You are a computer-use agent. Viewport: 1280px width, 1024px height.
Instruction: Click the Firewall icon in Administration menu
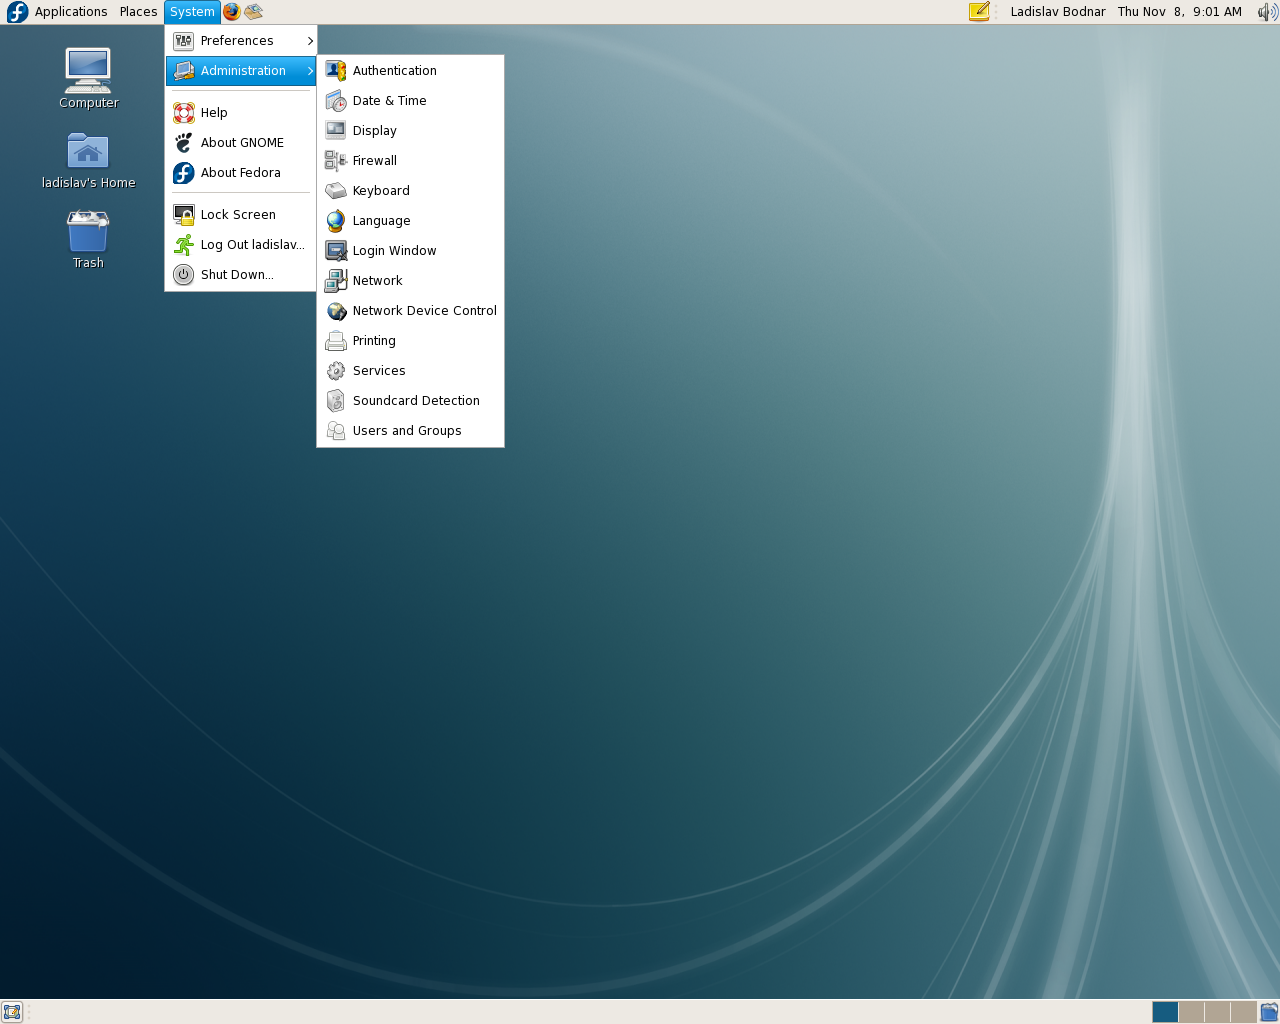click(x=336, y=161)
